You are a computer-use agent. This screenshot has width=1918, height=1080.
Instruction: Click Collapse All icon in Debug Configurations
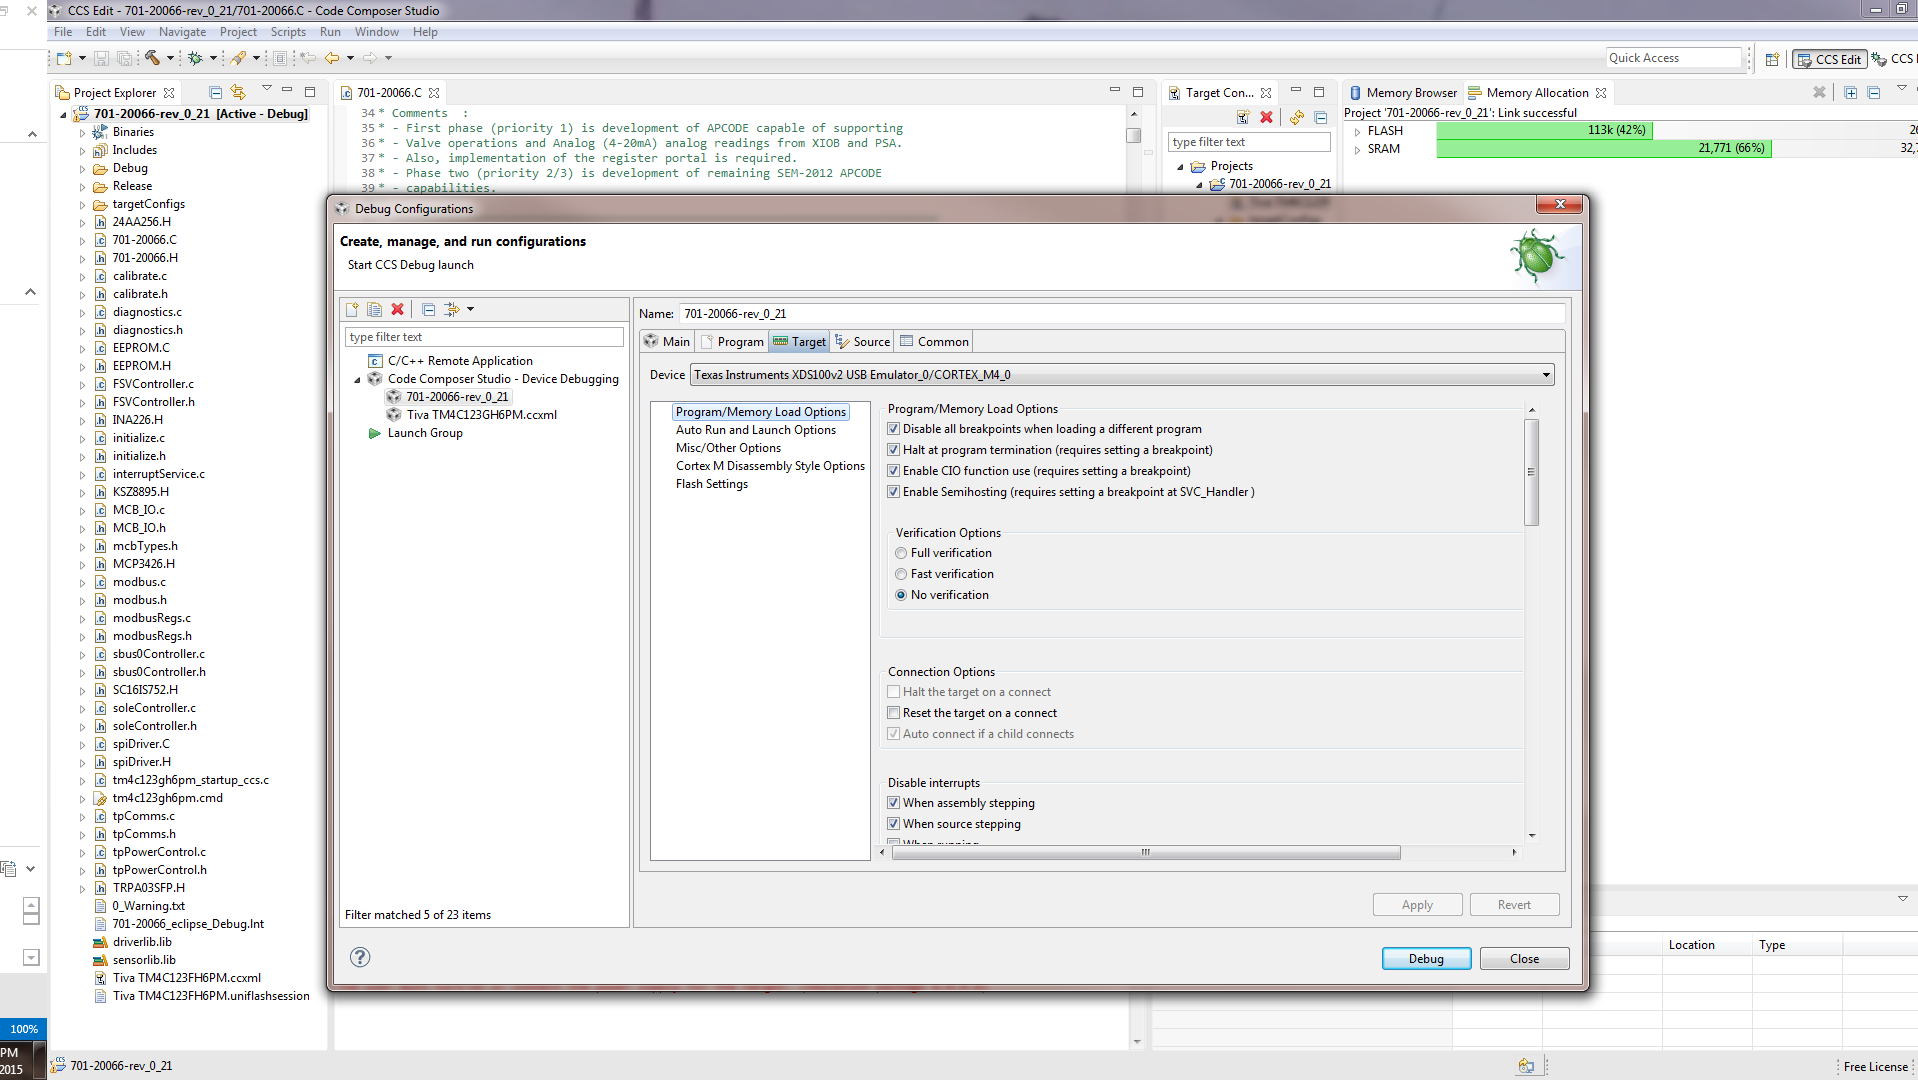(428, 310)
